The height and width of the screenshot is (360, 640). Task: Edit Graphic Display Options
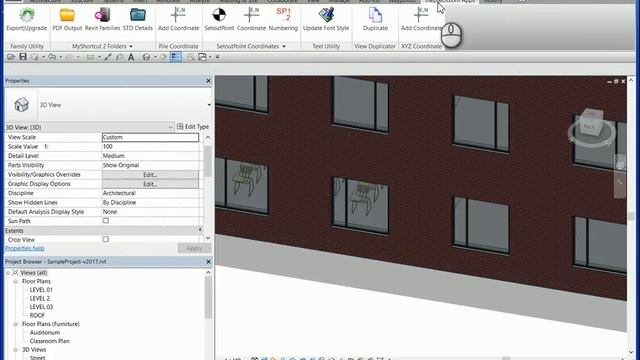(150, 184)
